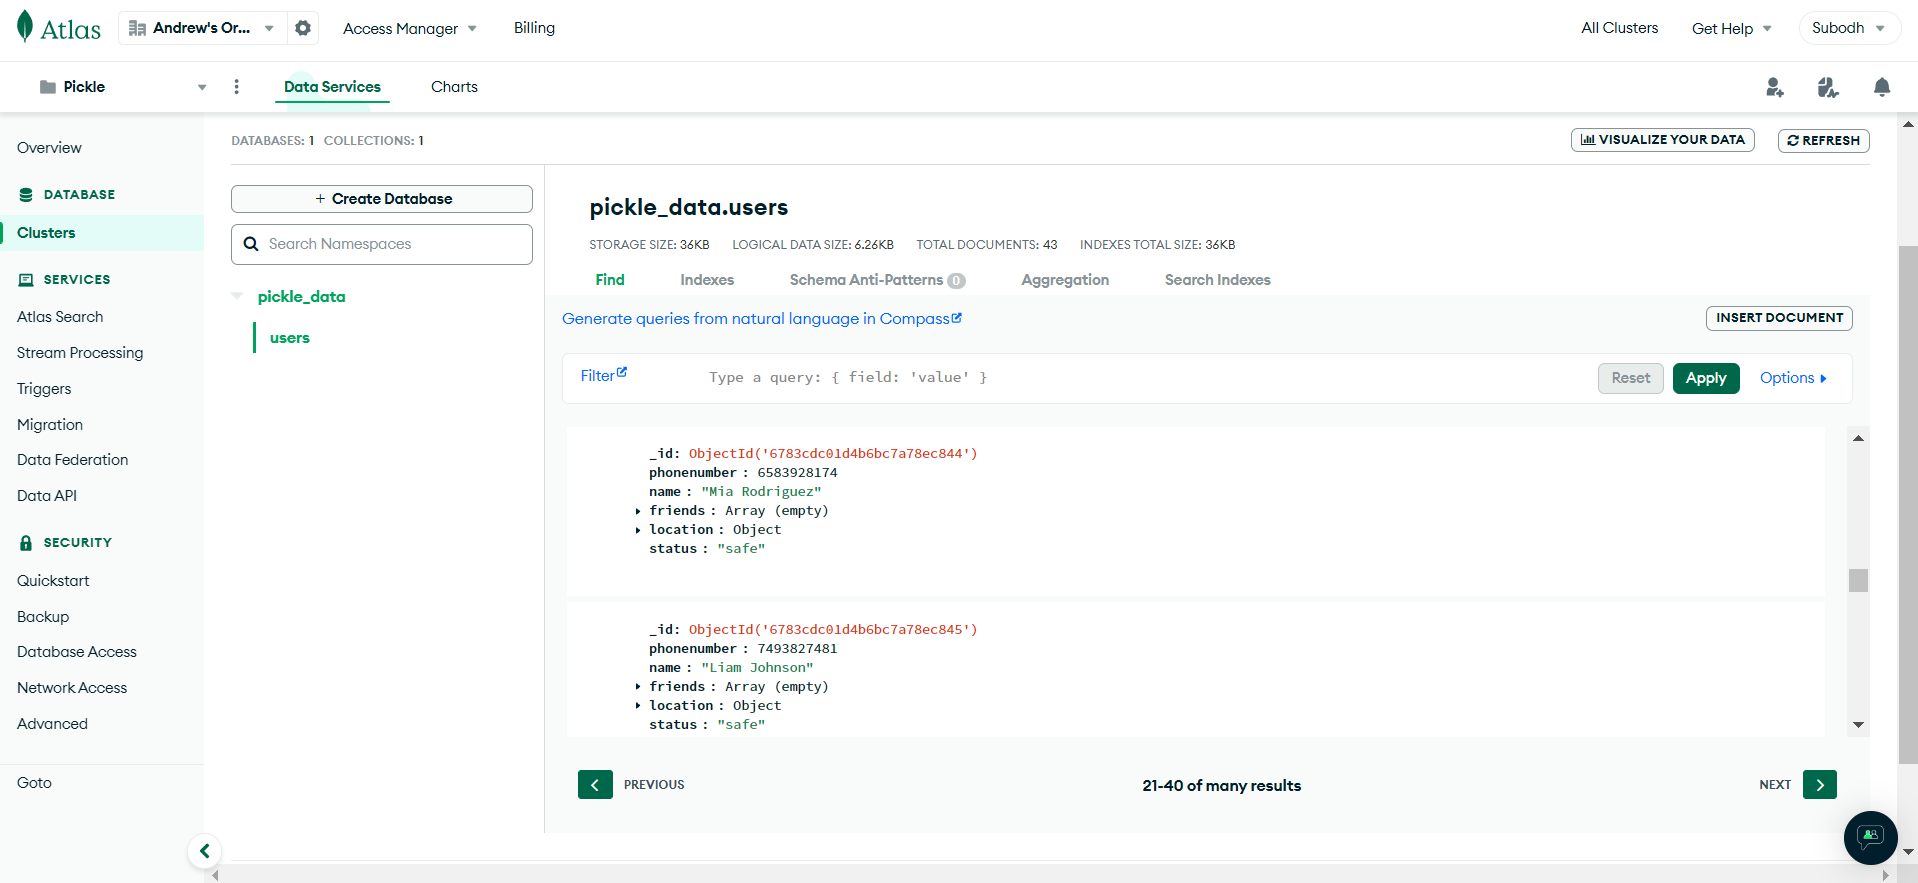Click external link icon beside Filter

pyautogui.click(x=622, y=372)
